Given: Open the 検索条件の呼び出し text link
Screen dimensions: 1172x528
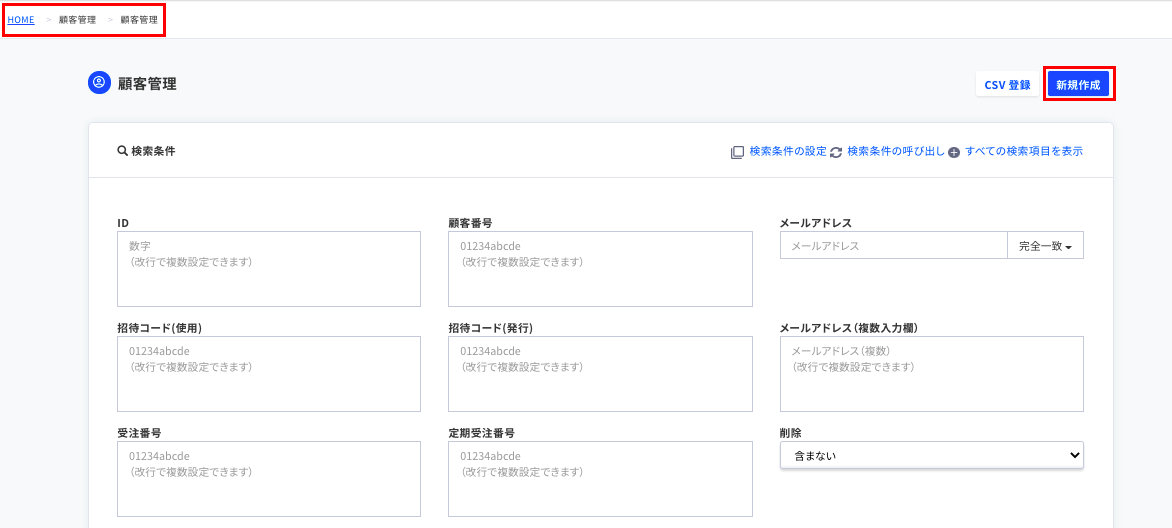Looking at the screenshot, I should pos(895,151).
